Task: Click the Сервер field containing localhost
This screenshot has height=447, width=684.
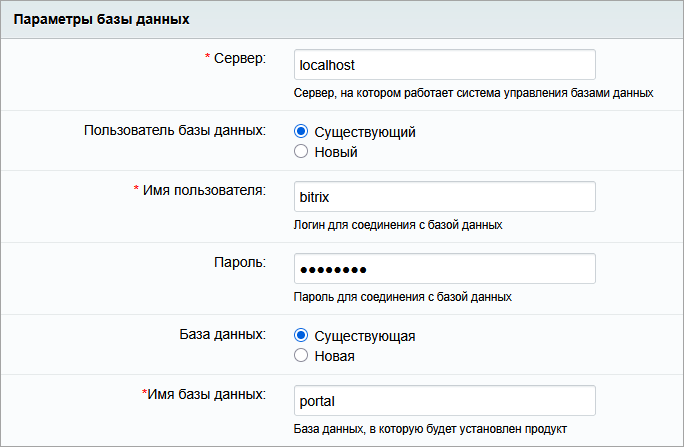Action: (x=445, y=65)
